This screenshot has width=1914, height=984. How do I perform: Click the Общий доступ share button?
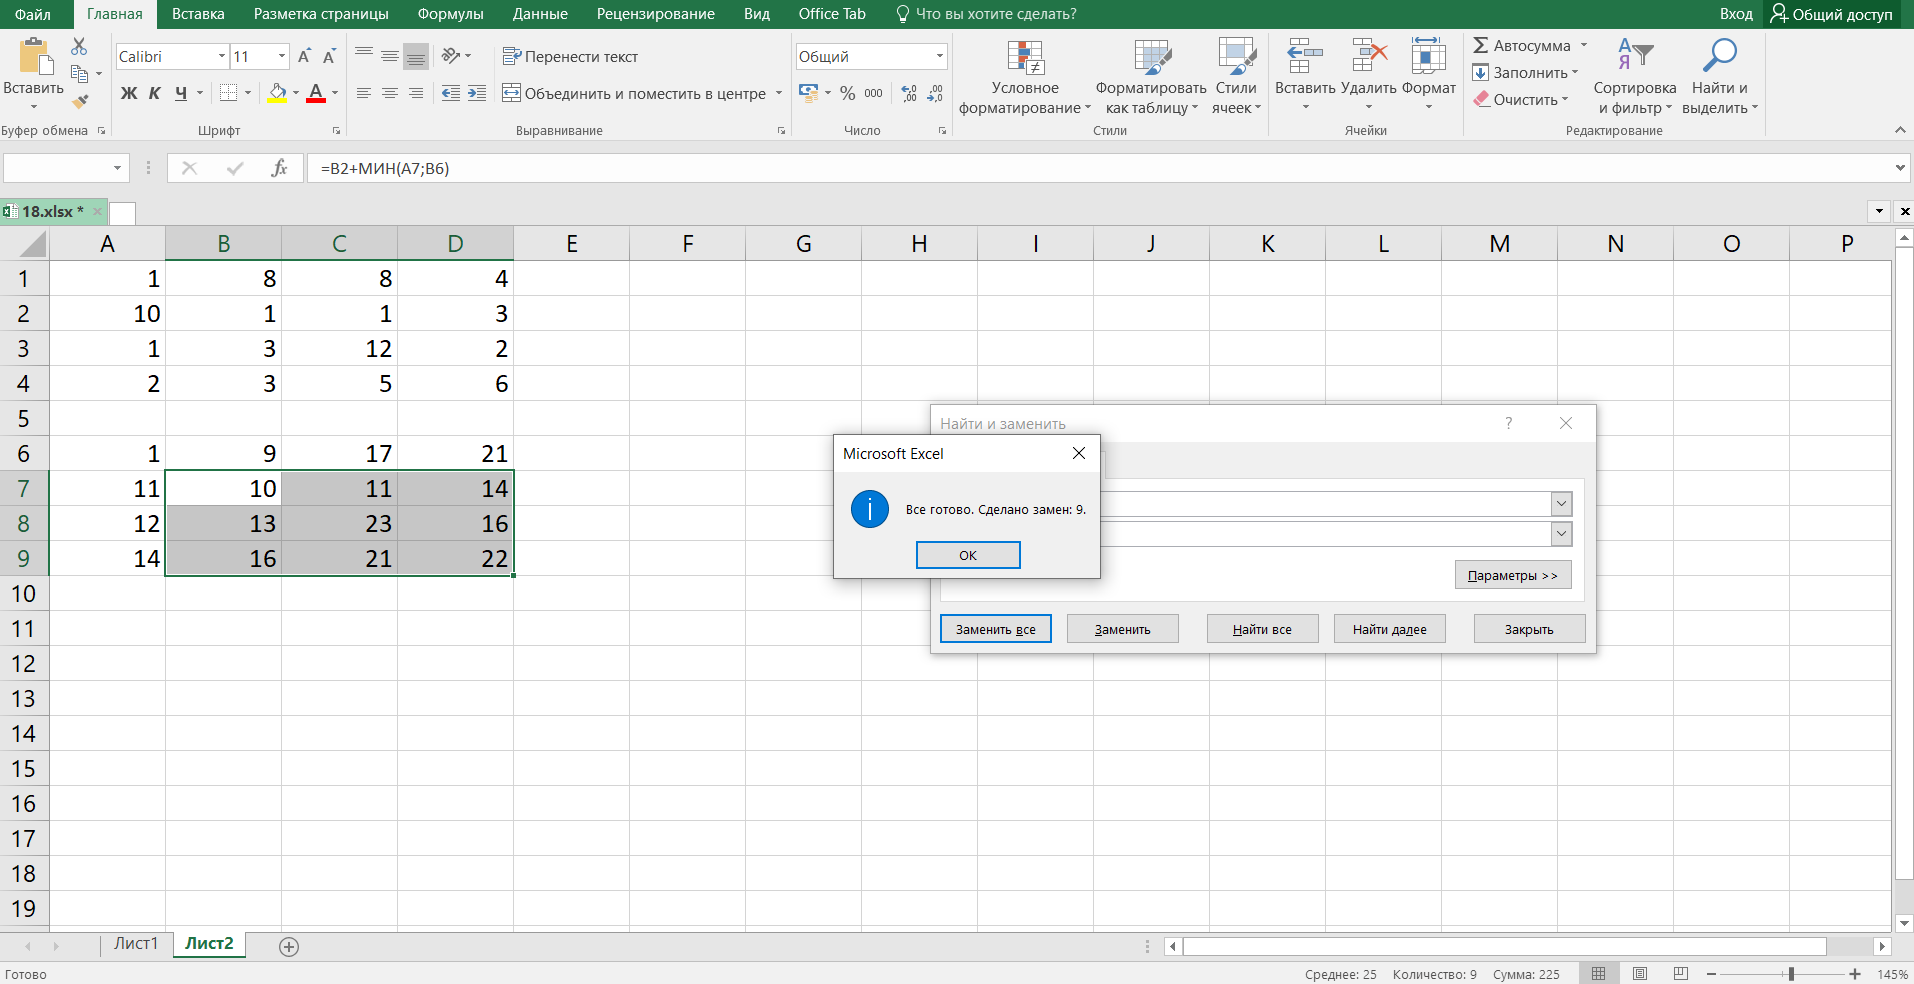coord(1831,14)
